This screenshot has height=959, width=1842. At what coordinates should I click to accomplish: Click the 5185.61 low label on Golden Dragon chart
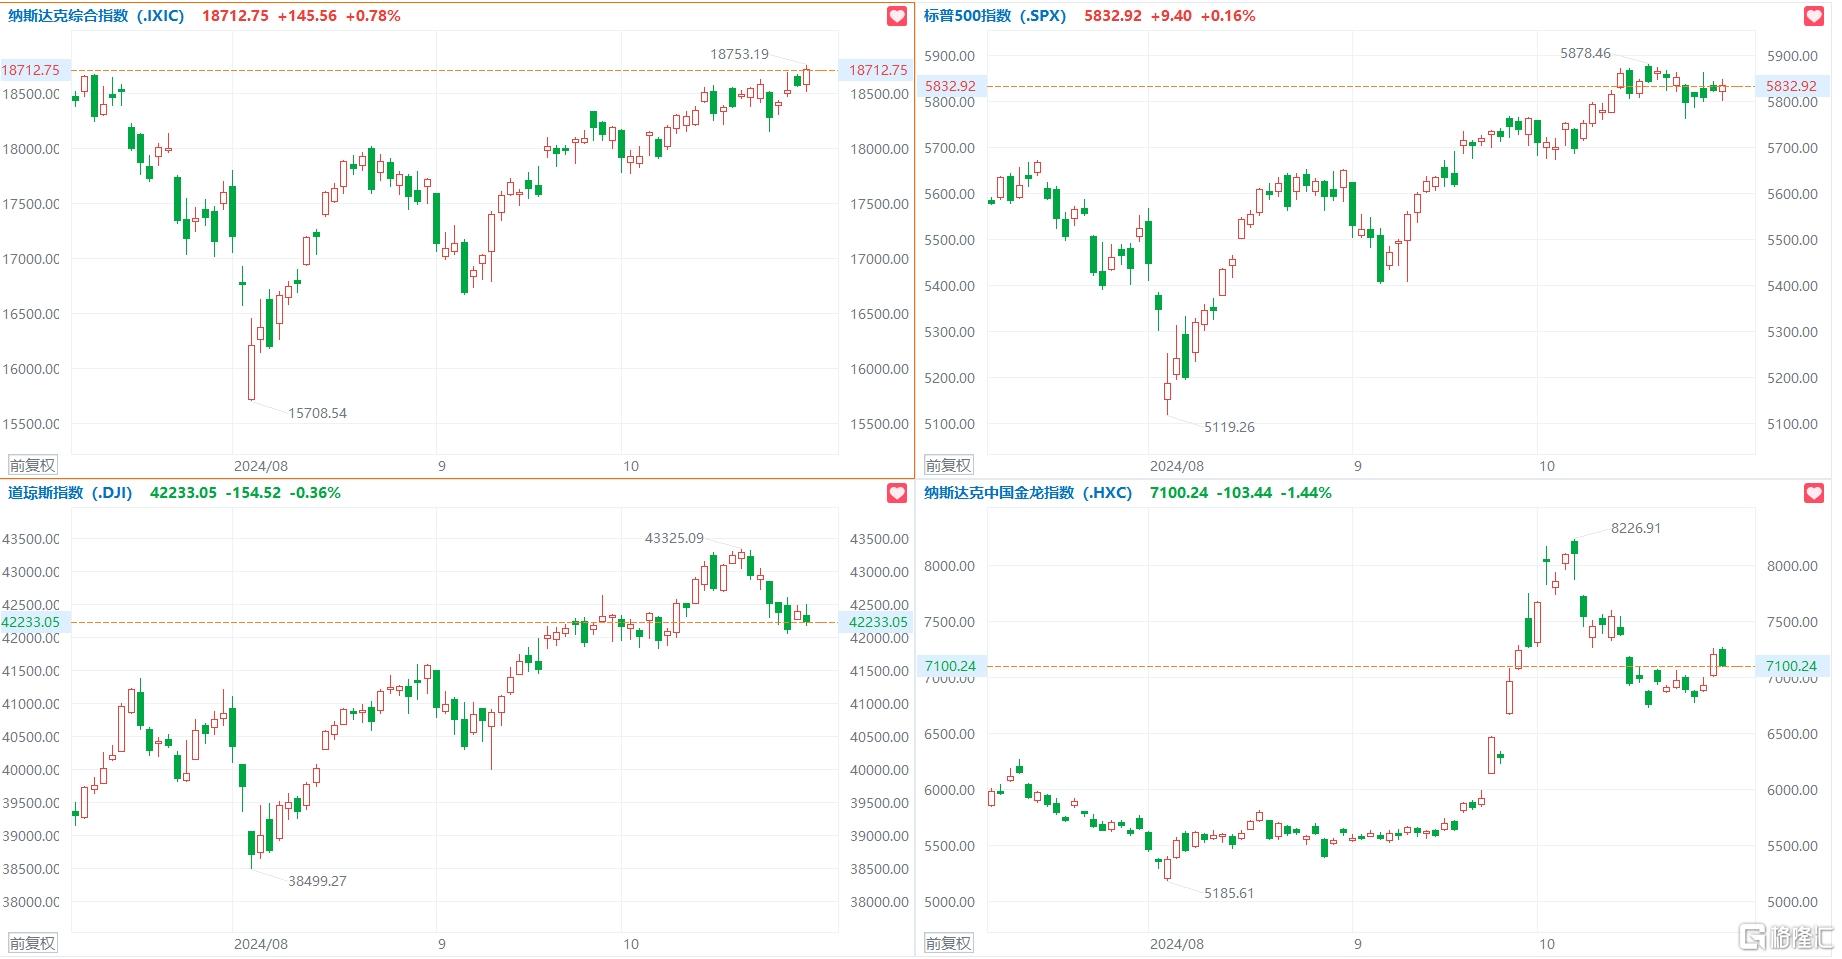(x=1229, y=893)
